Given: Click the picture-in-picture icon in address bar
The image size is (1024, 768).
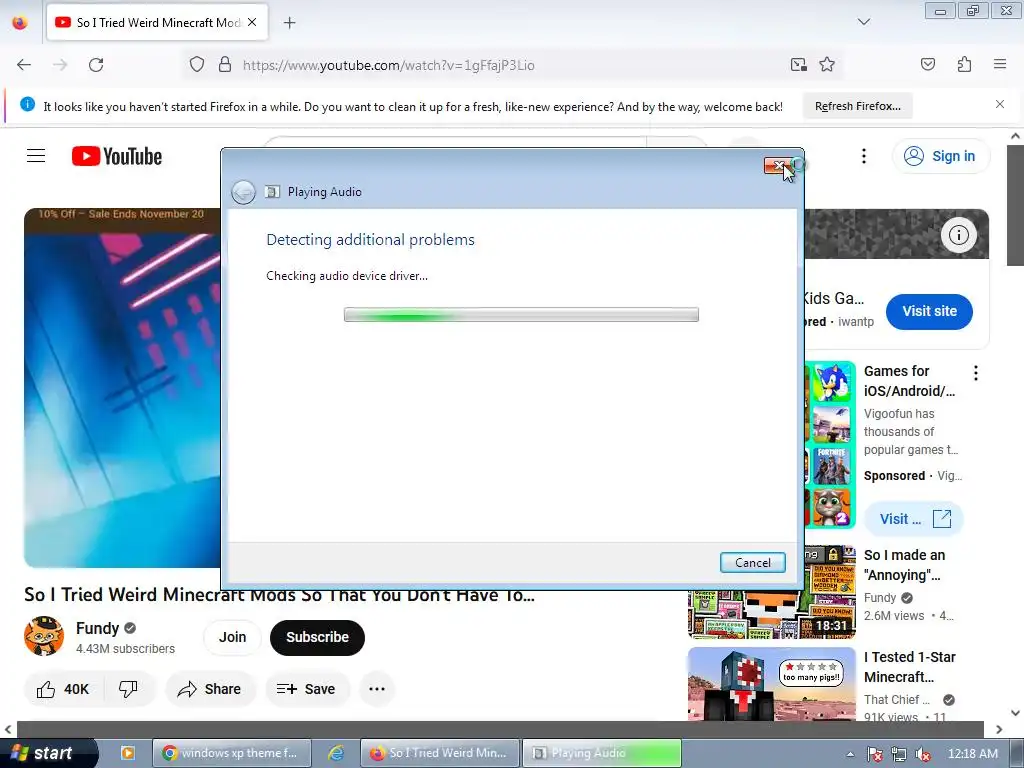Looking at the screenshot, I should point(798,65).
